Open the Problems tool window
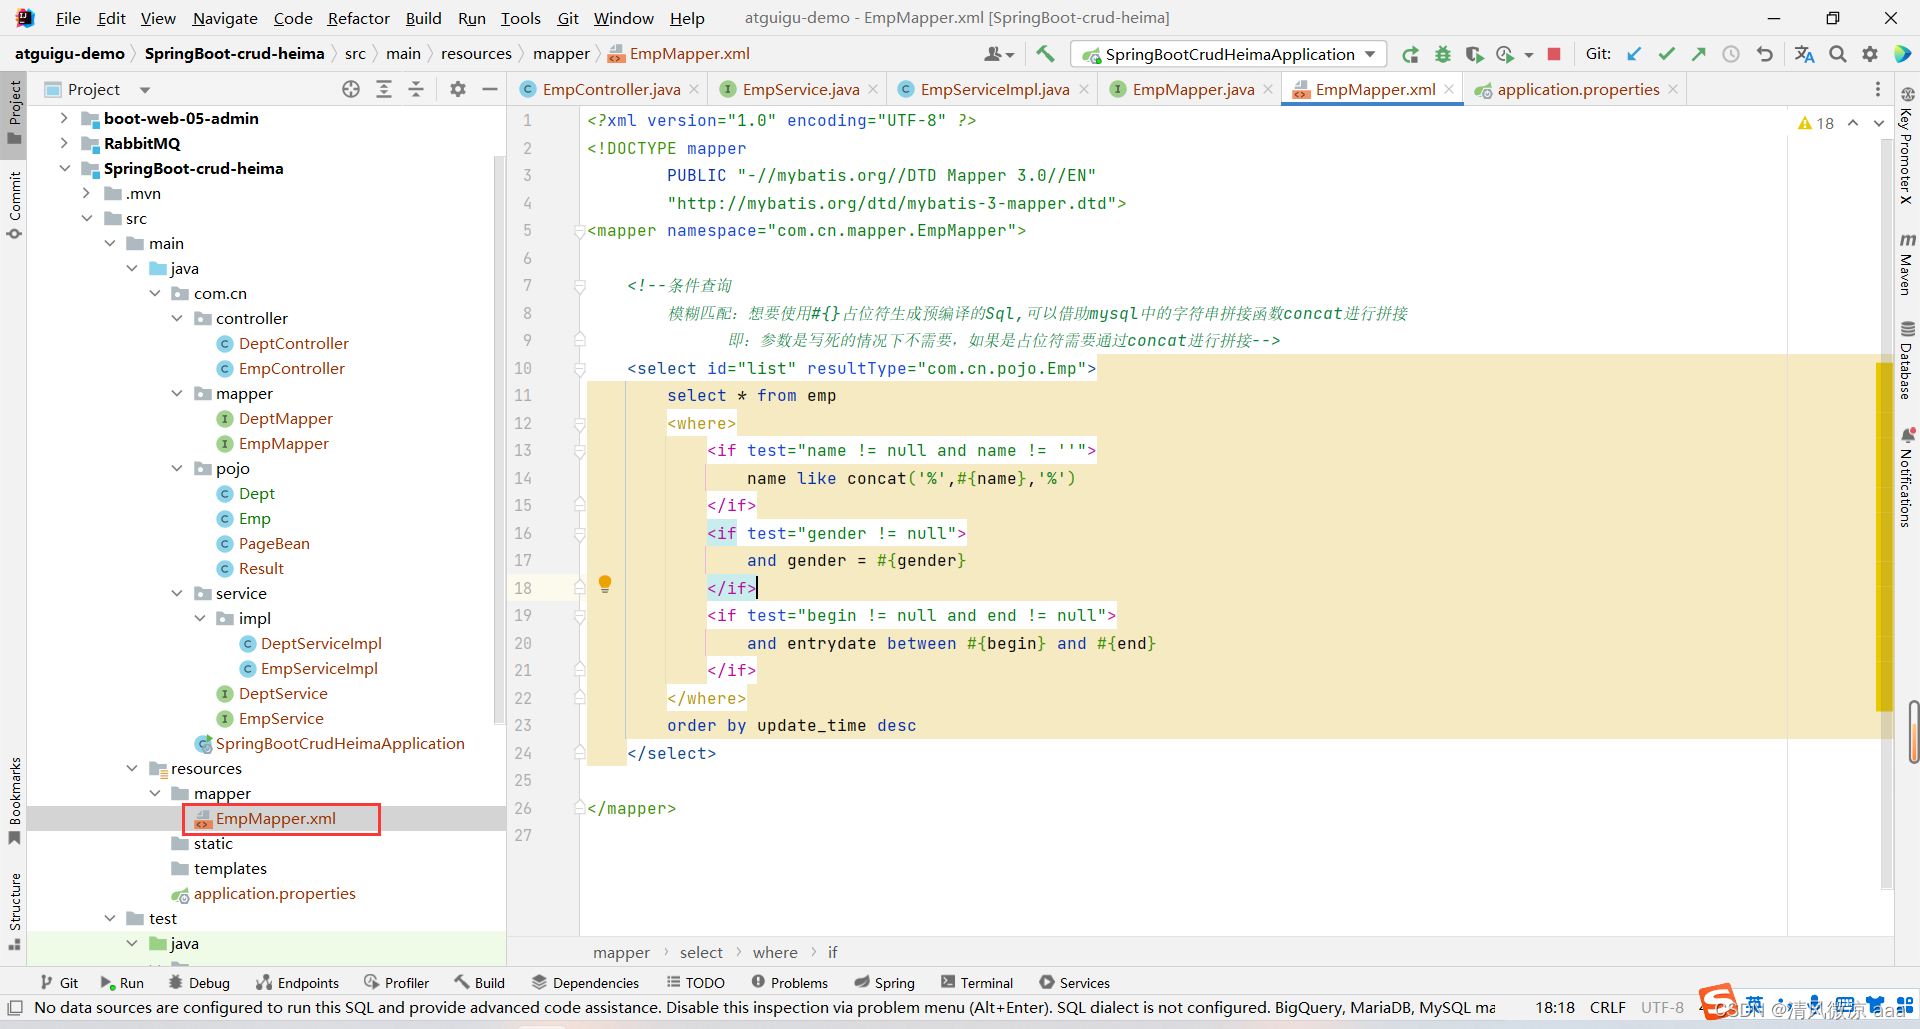This screenshot has height=1029, width=1920. tap(790, 983)
